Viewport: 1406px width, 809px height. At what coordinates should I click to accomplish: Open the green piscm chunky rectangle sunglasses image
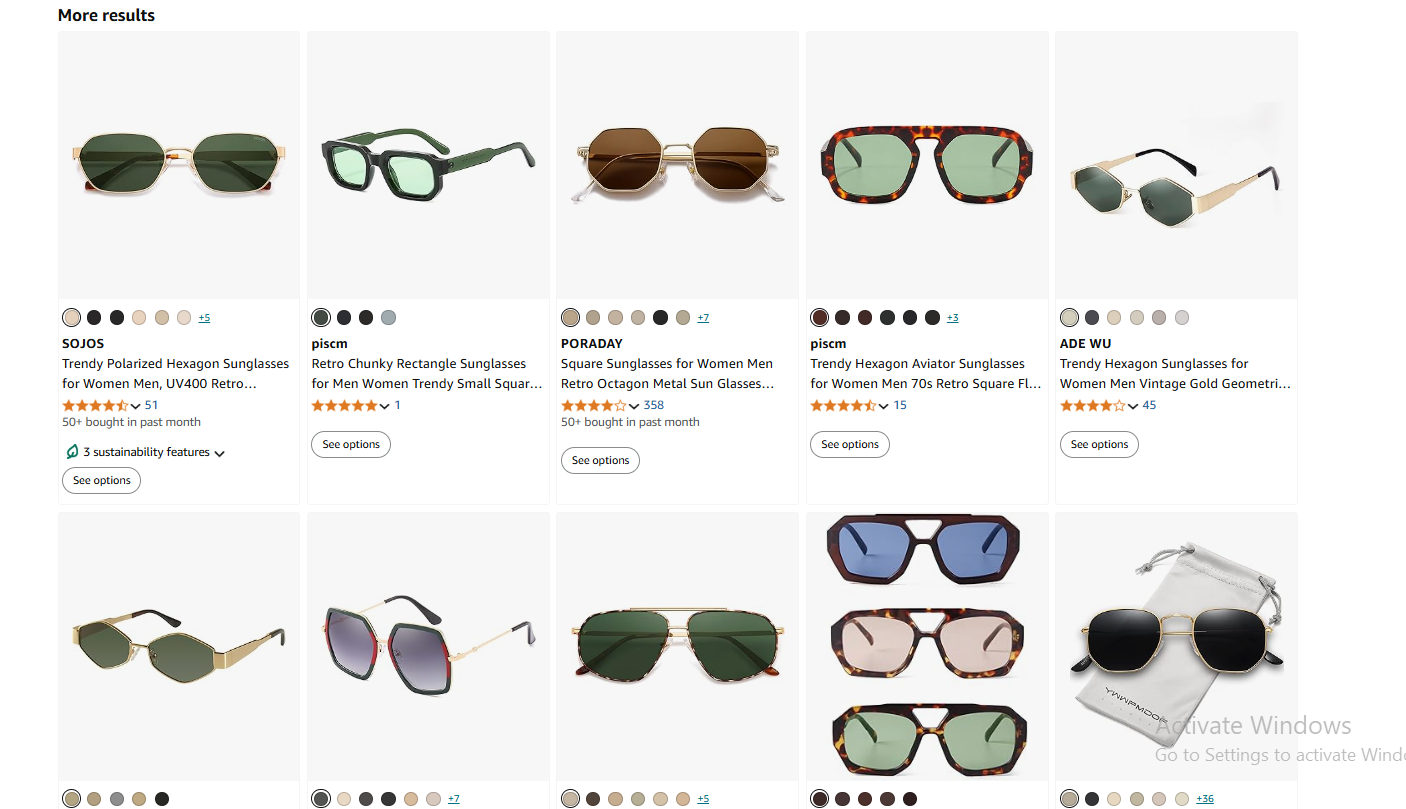pyautogui.click(x=428, y=165)
